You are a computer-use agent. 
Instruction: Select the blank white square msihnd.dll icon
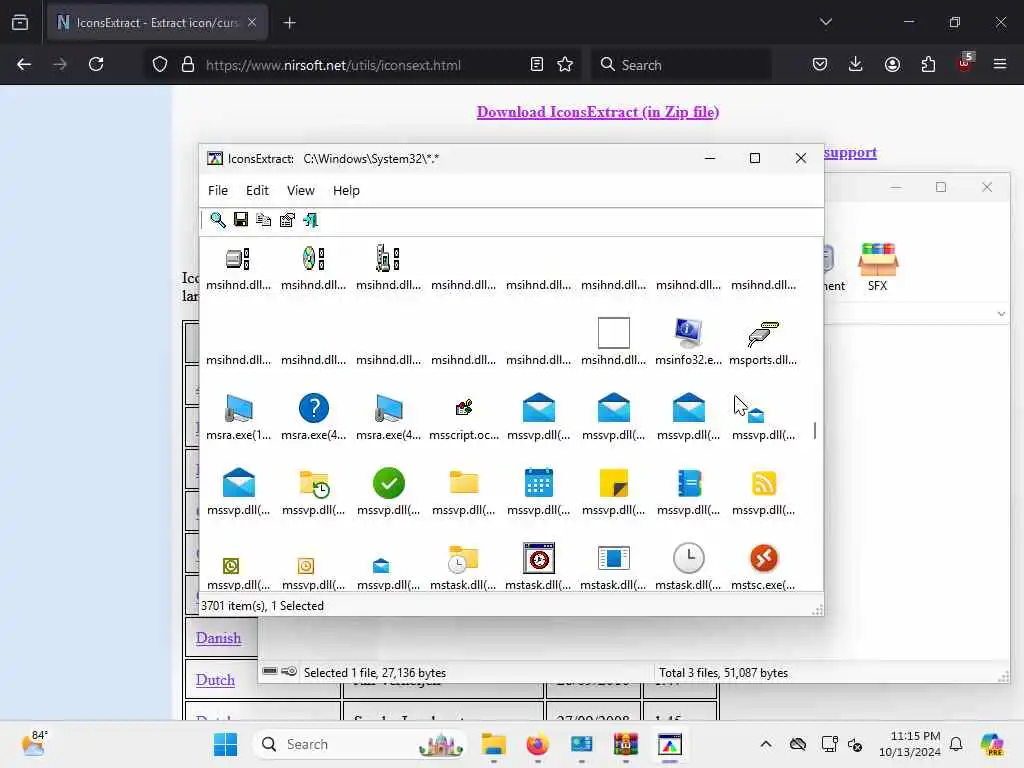click(613, 333)
